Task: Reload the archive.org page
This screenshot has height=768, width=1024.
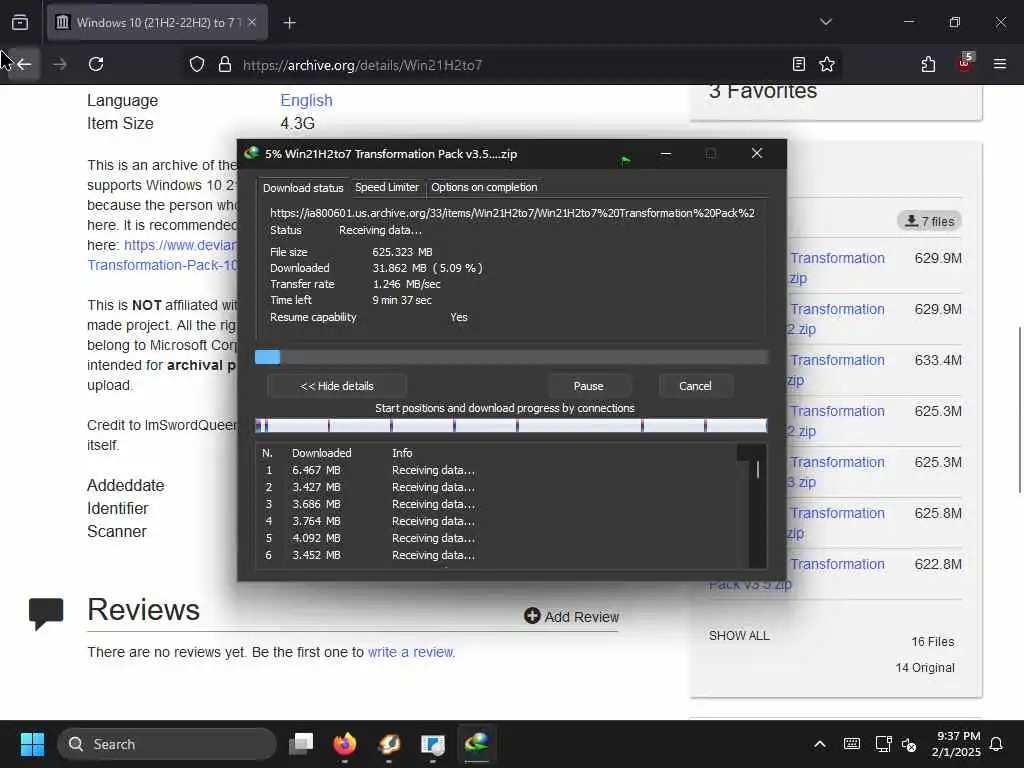Action: 96,64
